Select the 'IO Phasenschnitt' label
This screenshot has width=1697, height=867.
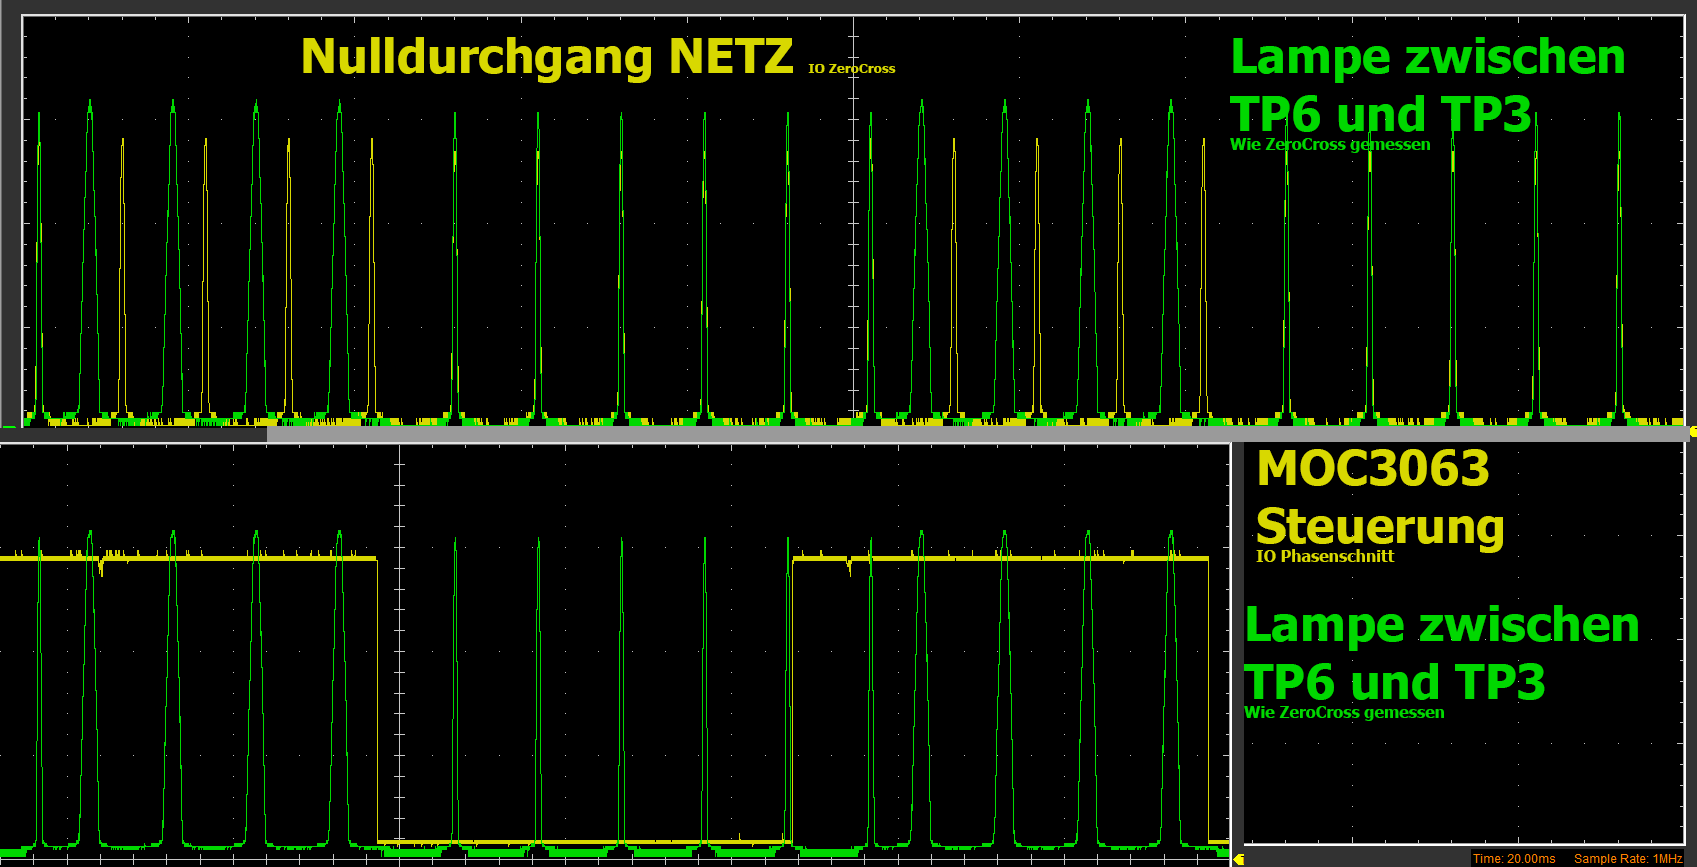coord(1325,556)
